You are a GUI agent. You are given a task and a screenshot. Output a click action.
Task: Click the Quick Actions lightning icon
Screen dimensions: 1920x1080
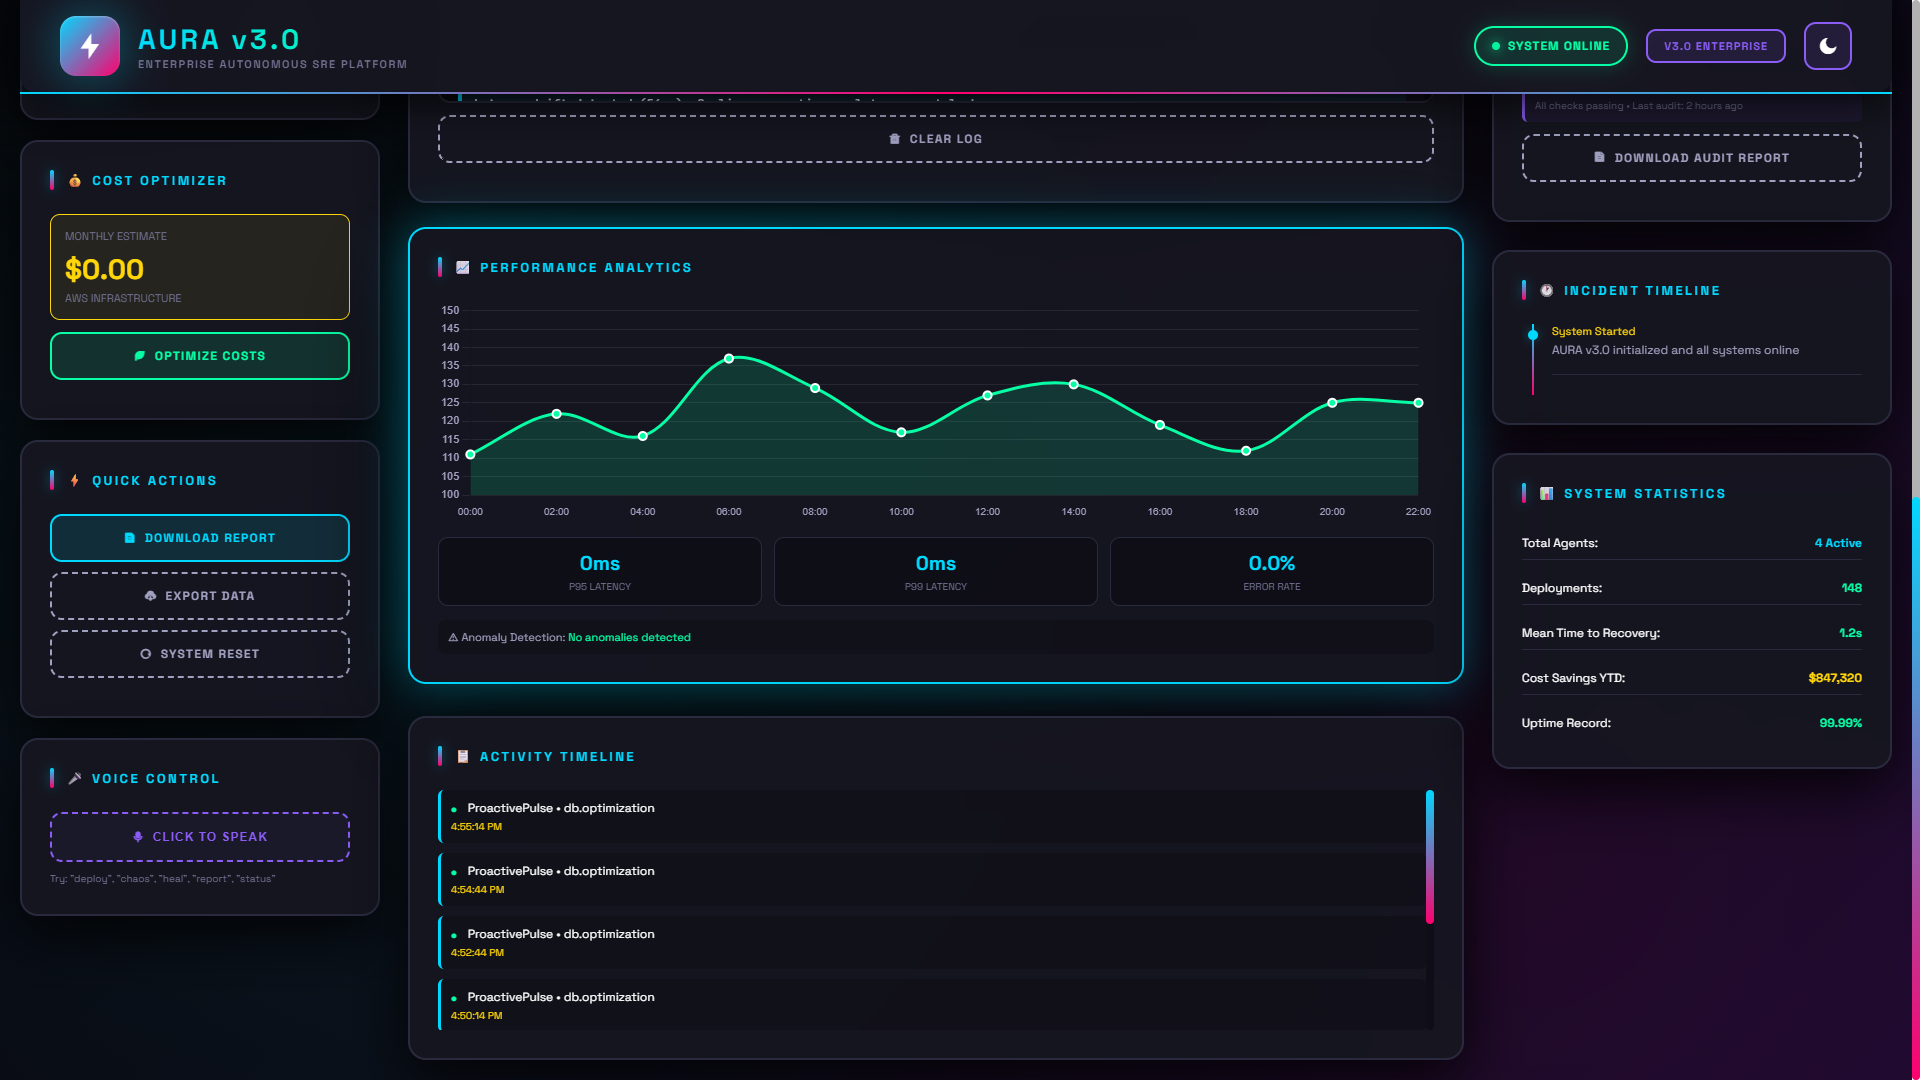(75, 481)
